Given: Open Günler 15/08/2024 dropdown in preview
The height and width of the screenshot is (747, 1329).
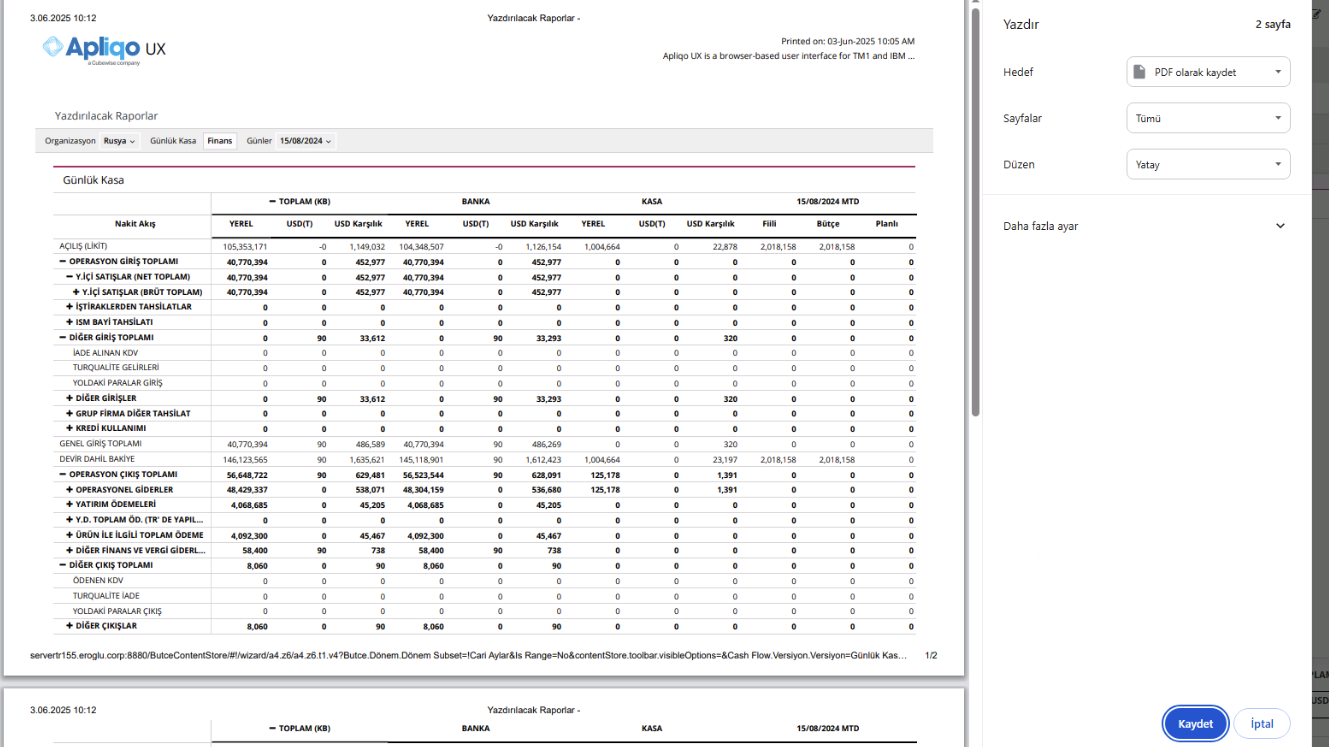Looking at the screenshot, I should (305, 141).
